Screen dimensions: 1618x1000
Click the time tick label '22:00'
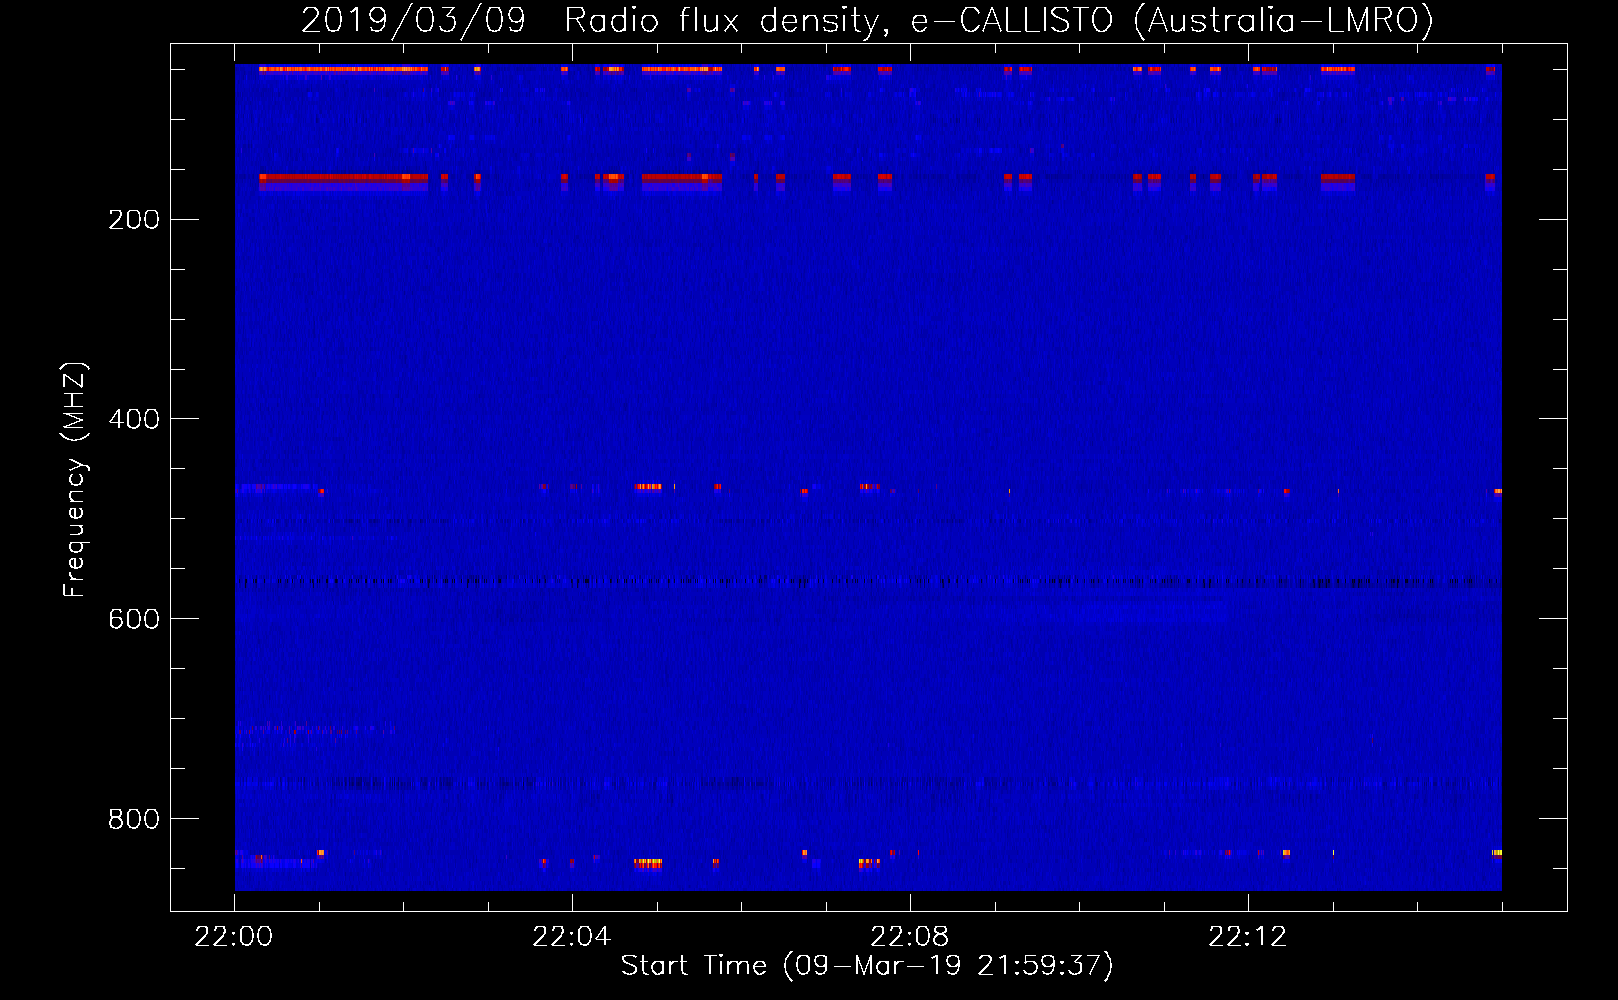point(234,937)
